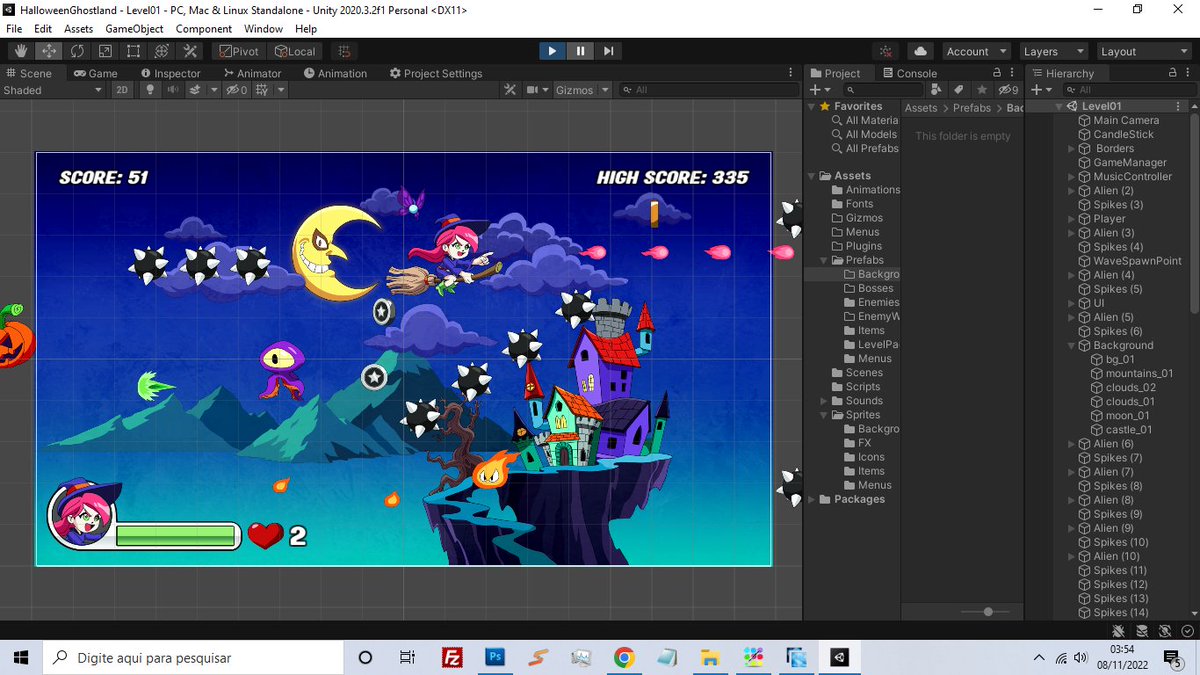The height and width of the screenshot is (675, 1200).
Task: Open Google Chrome from the taskbar
Action: point(624,657)
